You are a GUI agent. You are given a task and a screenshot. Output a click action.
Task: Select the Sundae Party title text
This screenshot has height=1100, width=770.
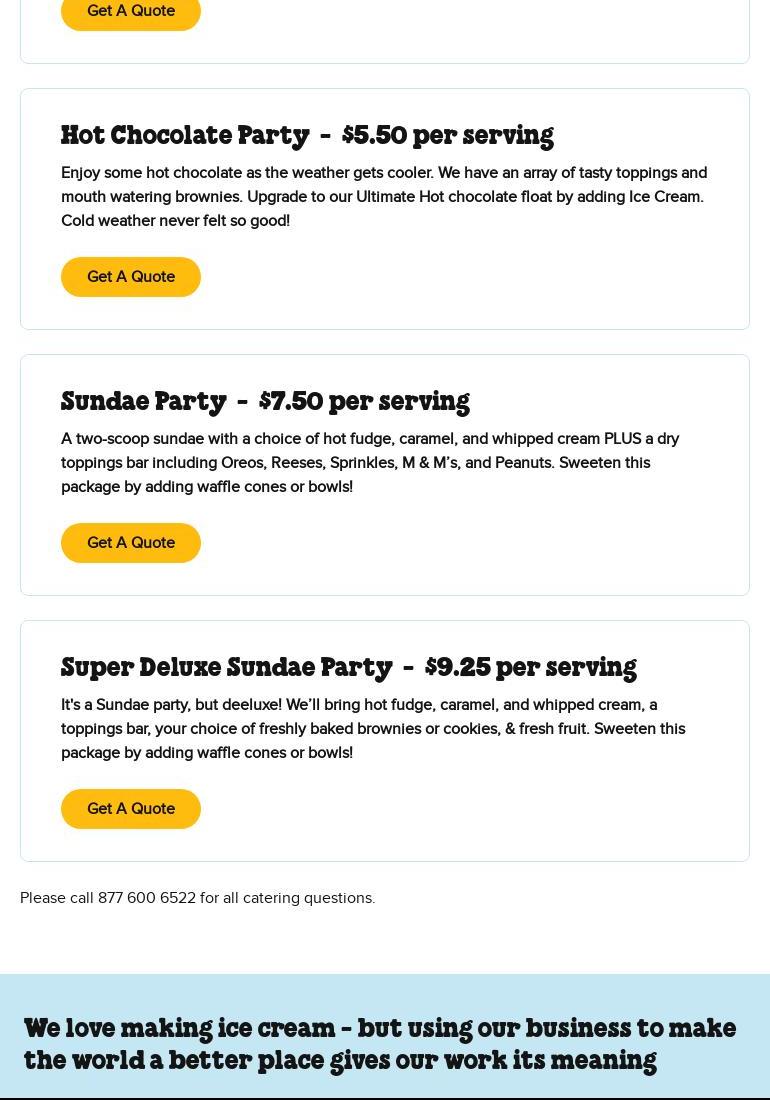point(144,401)
